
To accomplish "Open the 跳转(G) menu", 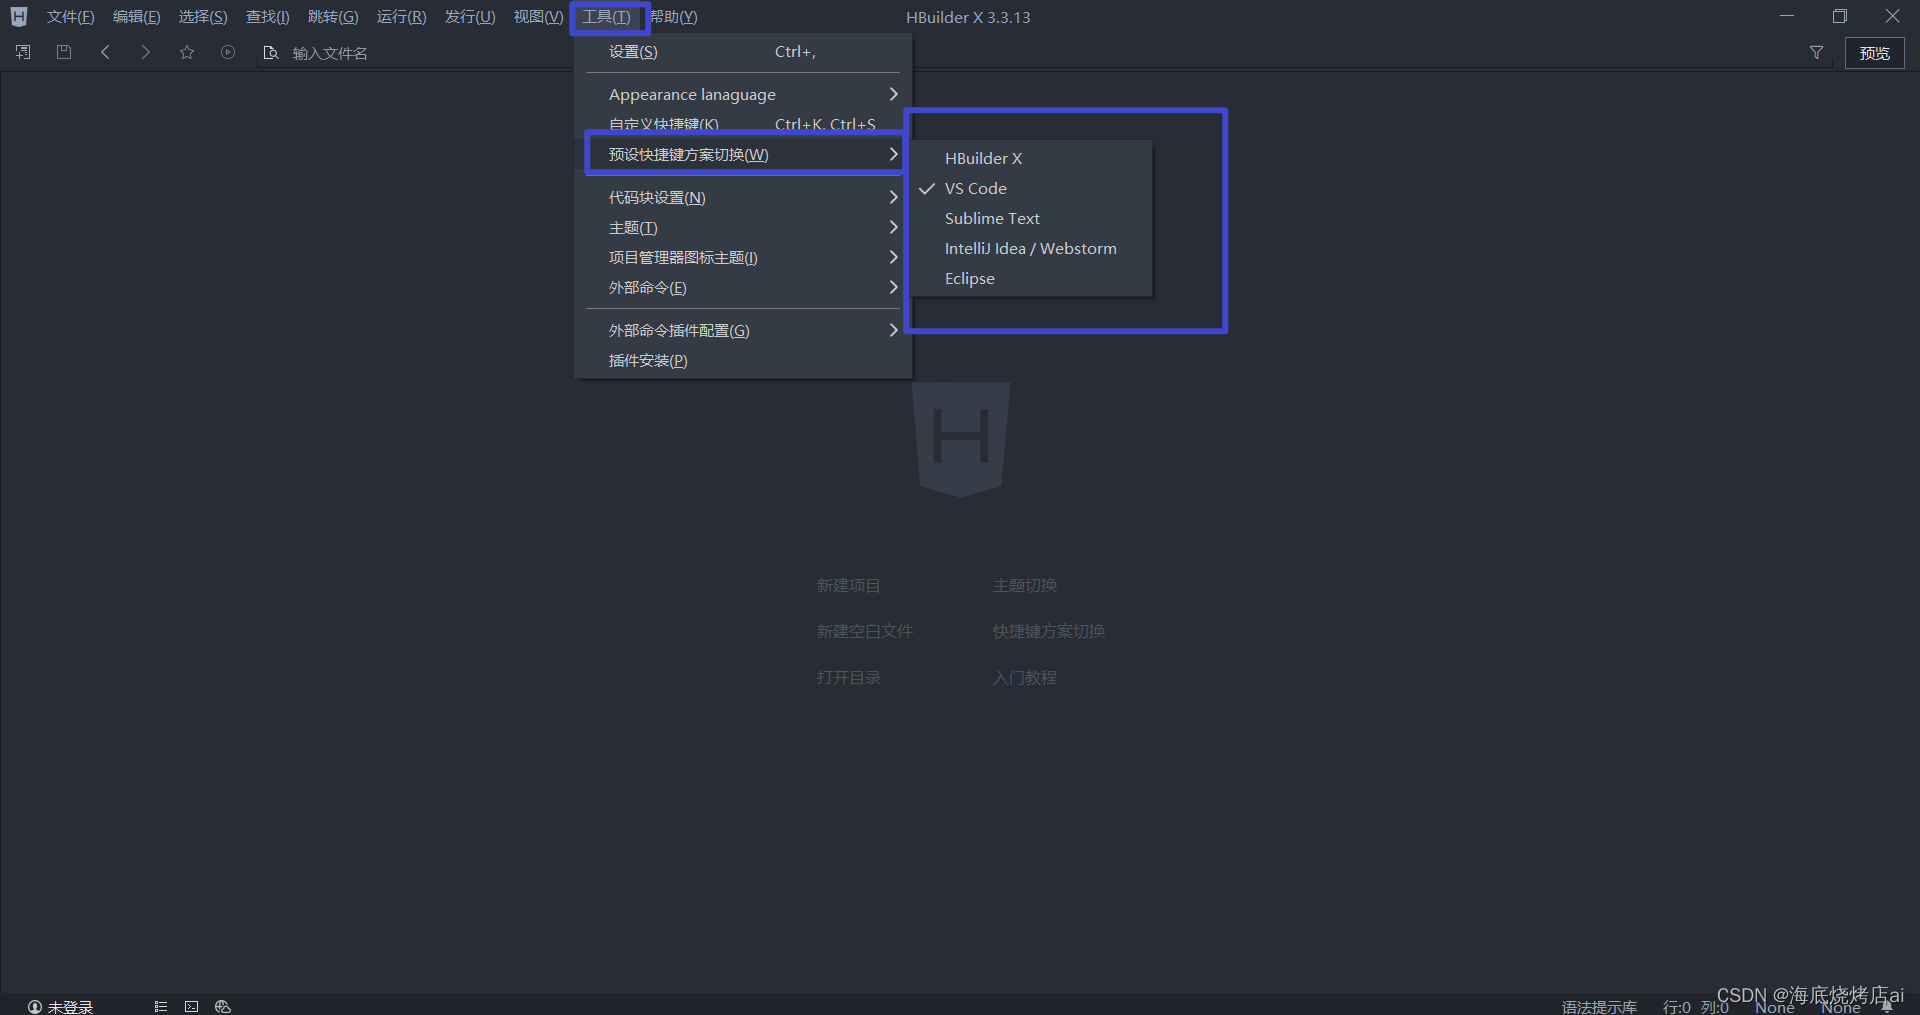I will [x=333, y=17].
